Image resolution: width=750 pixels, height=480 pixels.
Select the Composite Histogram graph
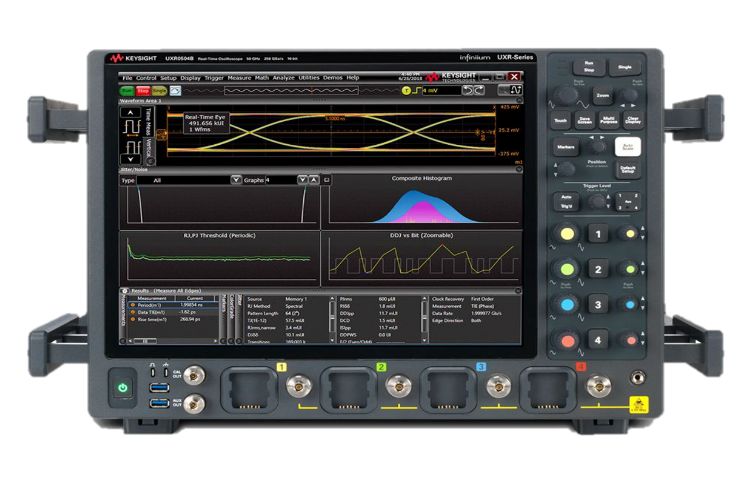[x=421, y=200]
